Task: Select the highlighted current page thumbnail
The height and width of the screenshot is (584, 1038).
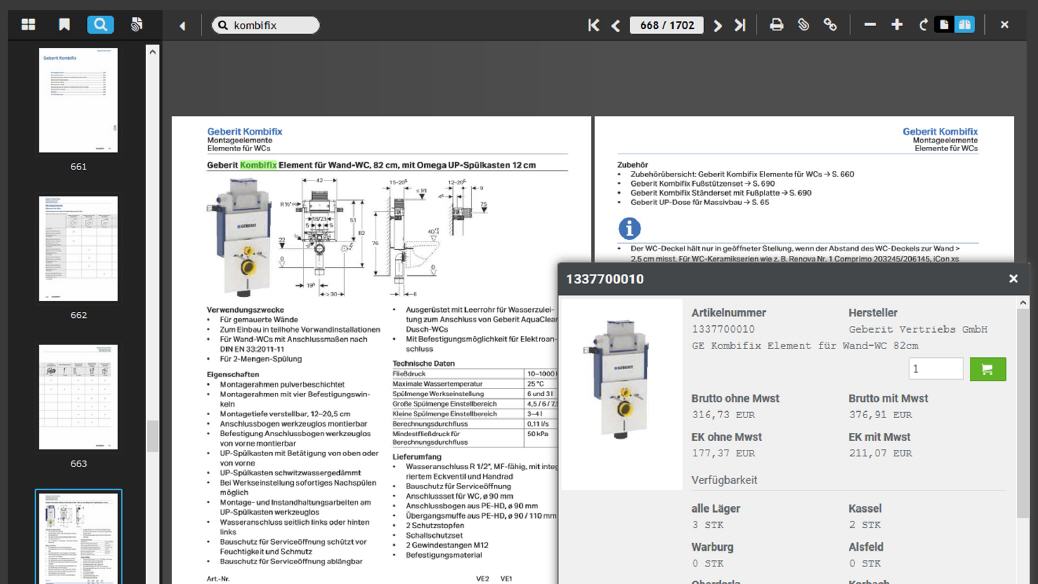Action: click(x=78, y=537)
